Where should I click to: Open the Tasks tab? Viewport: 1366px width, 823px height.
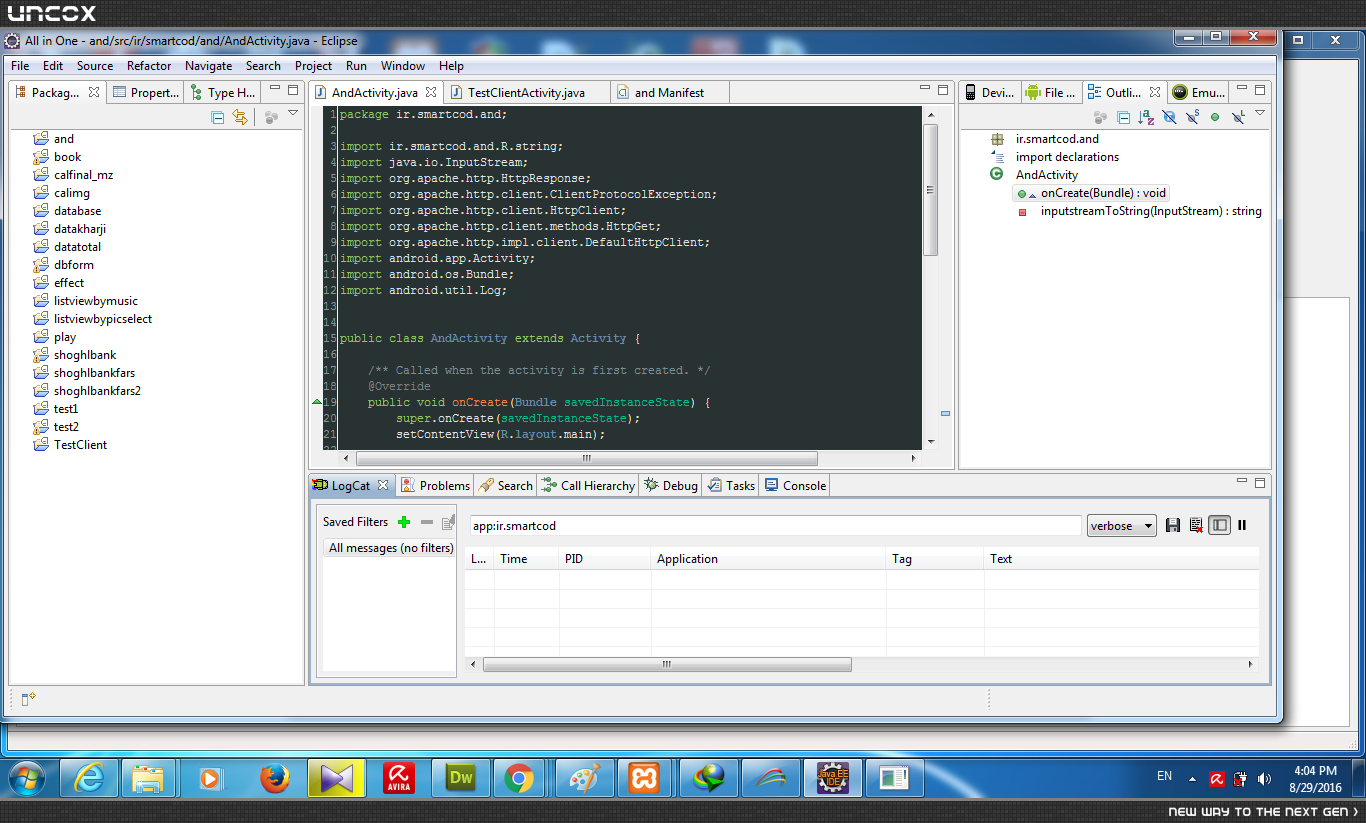731,485
